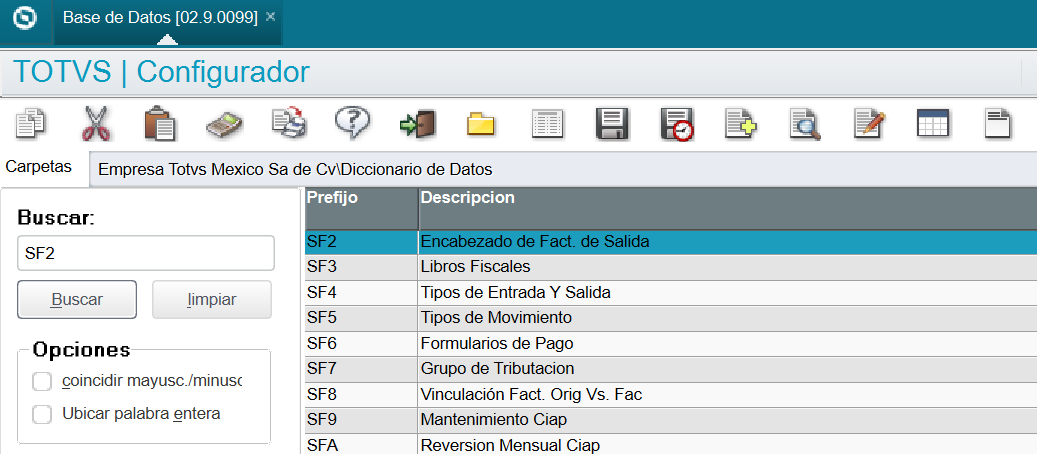Click the TOTVS logo icon
This screenshot has height=454, width=1037.
click(x=25, y=19)
